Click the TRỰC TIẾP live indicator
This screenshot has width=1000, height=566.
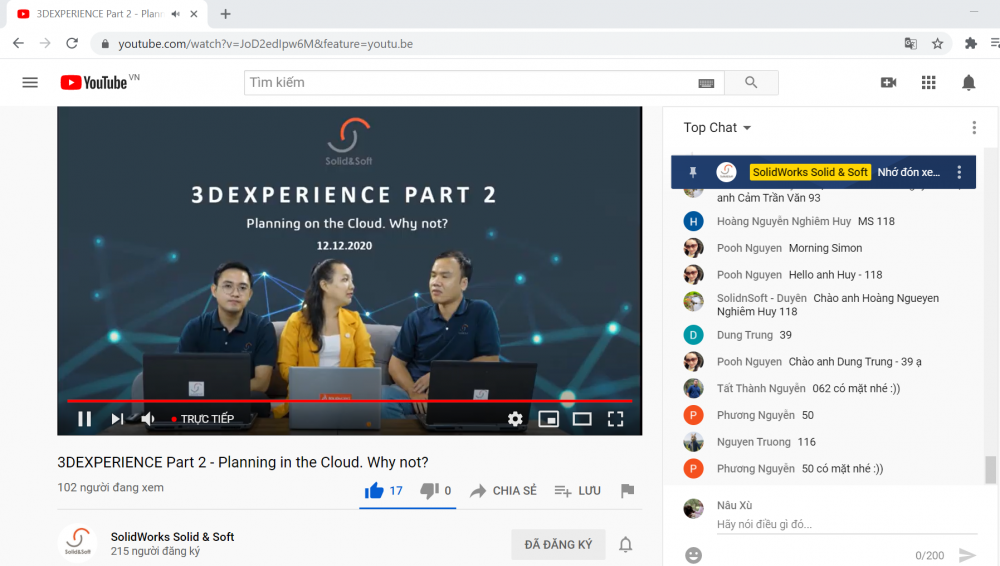[x=203, y=419]
